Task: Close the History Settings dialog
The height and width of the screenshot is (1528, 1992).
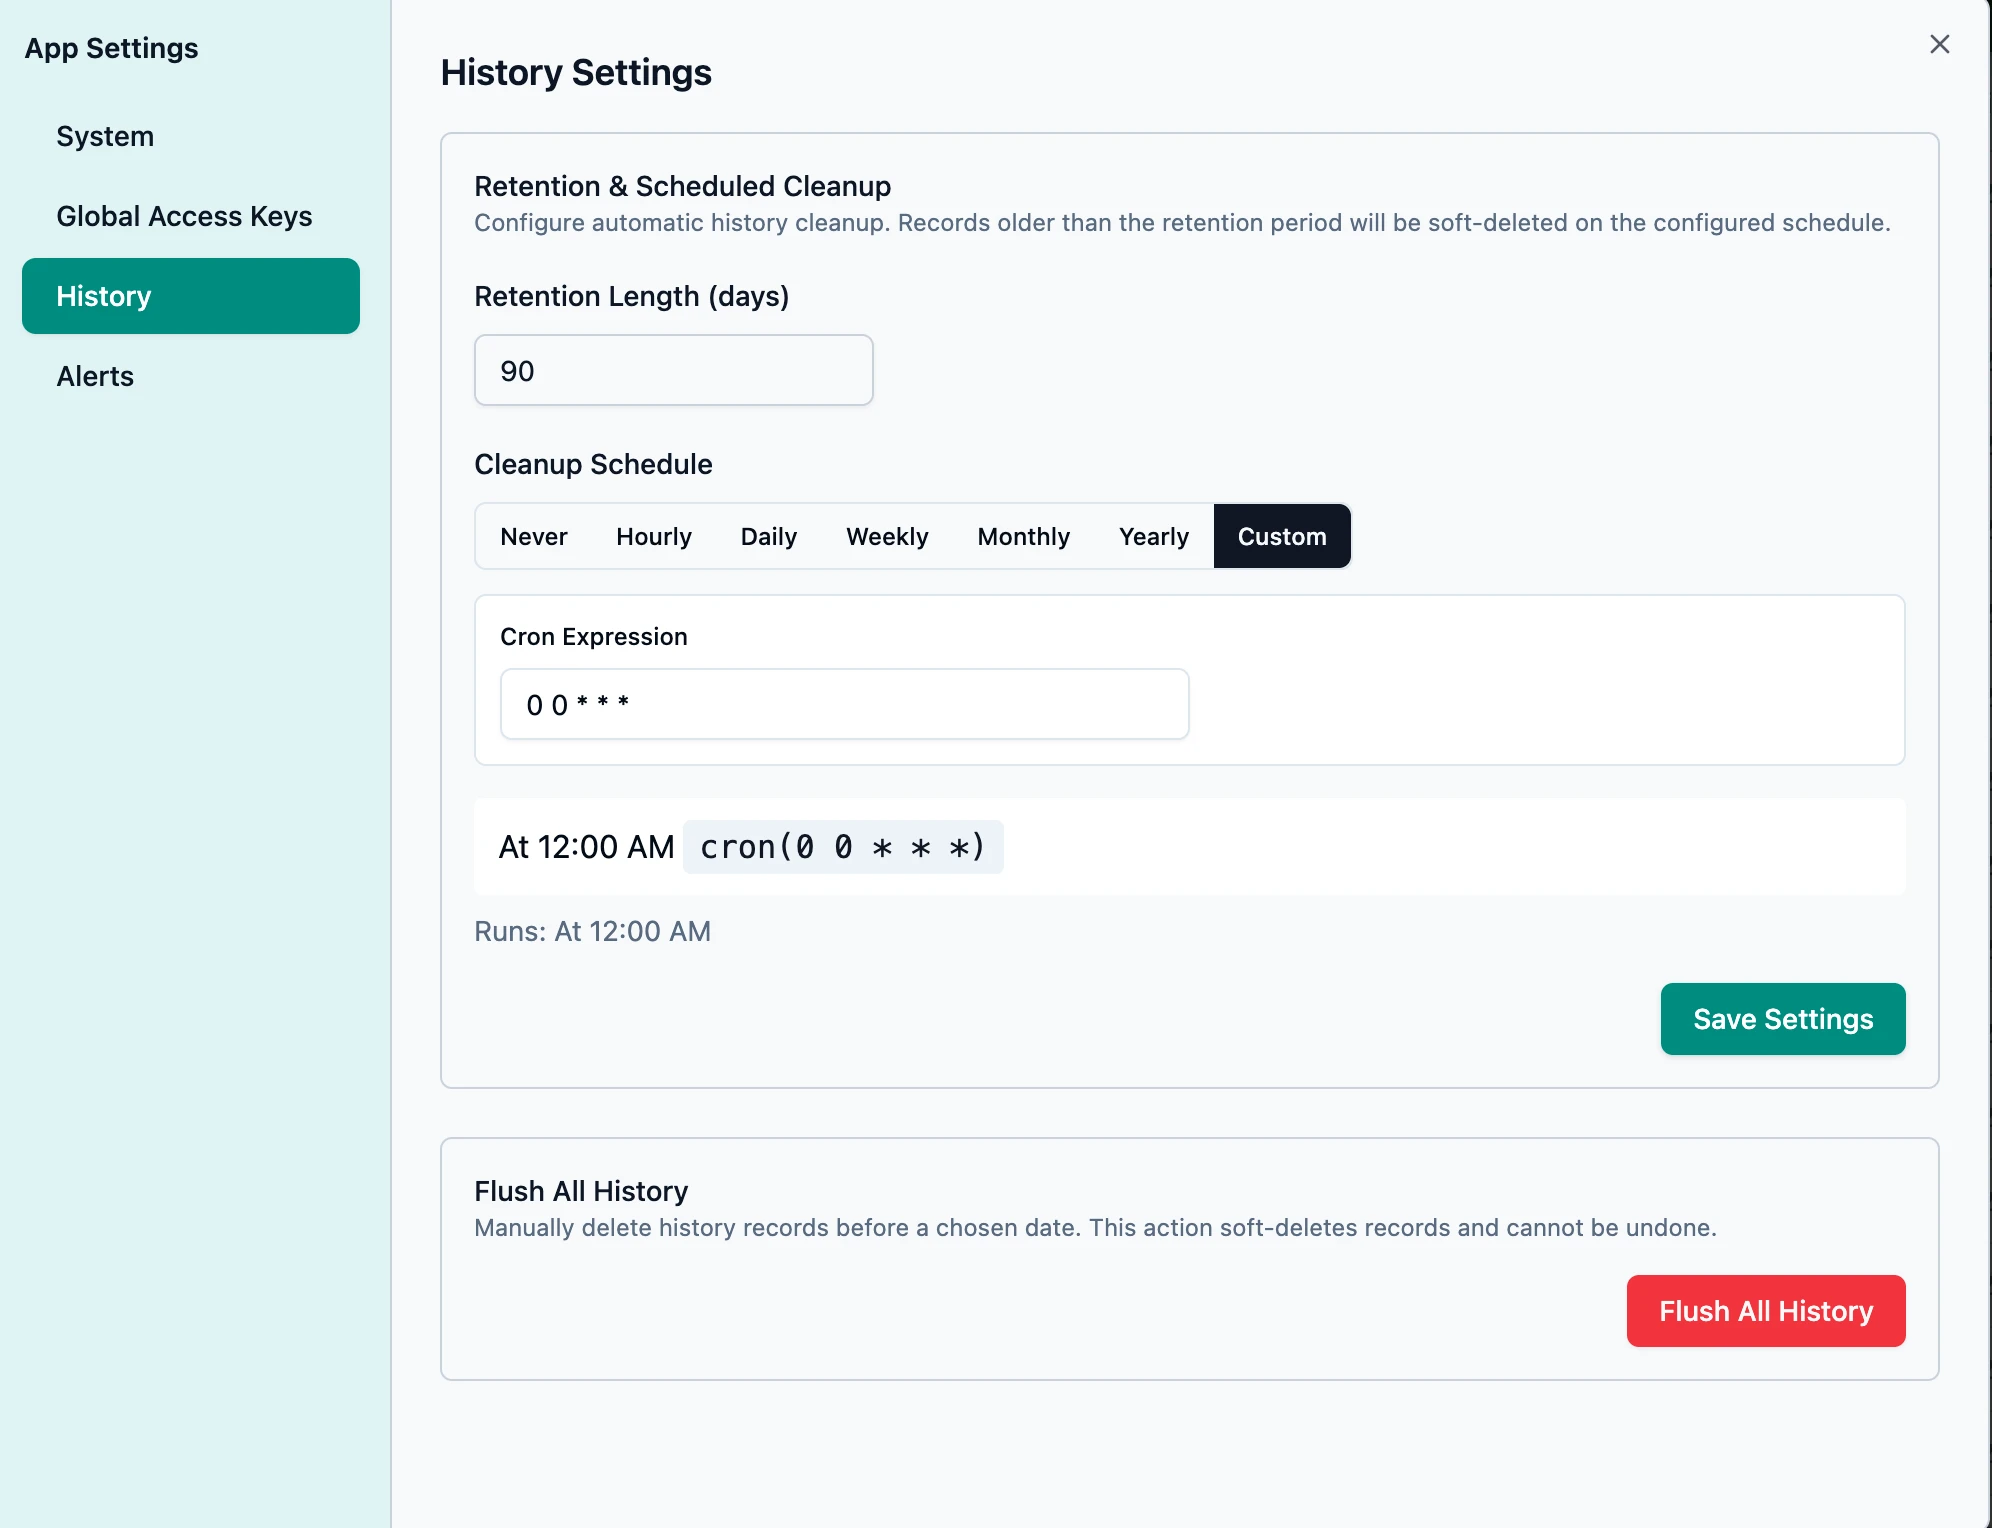Action: [1939, 44]
